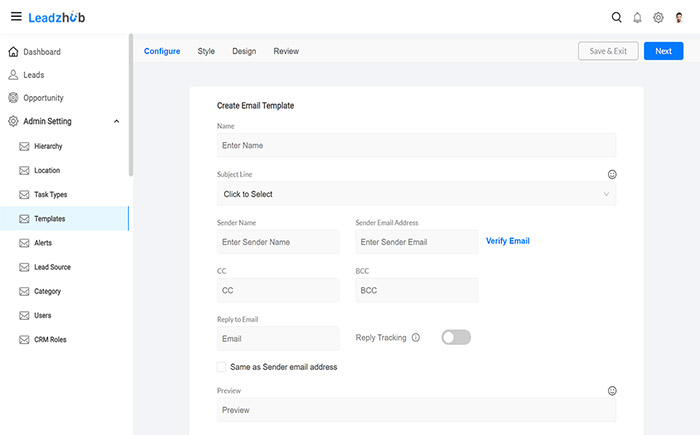Insert emoji in Subject Line

coord(612,174)
